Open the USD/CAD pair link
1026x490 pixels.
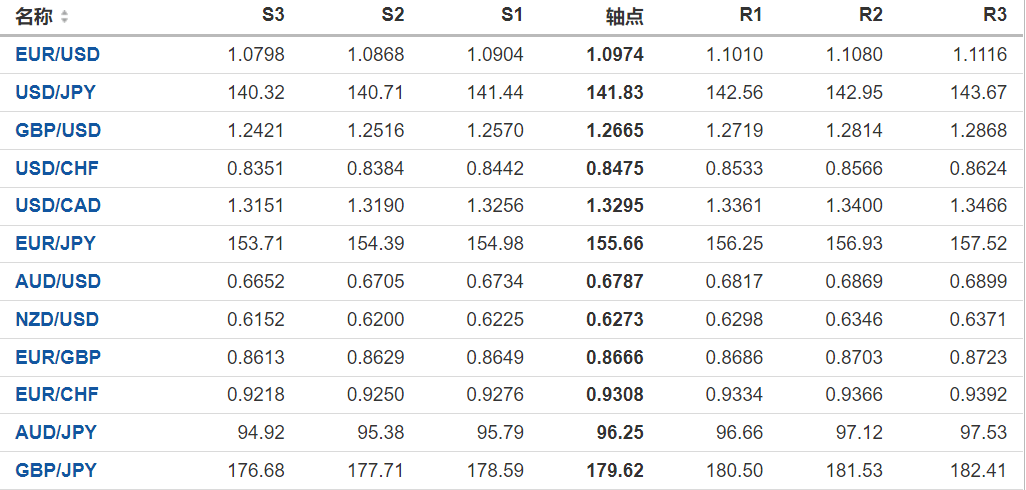click(x=58, y=206)
